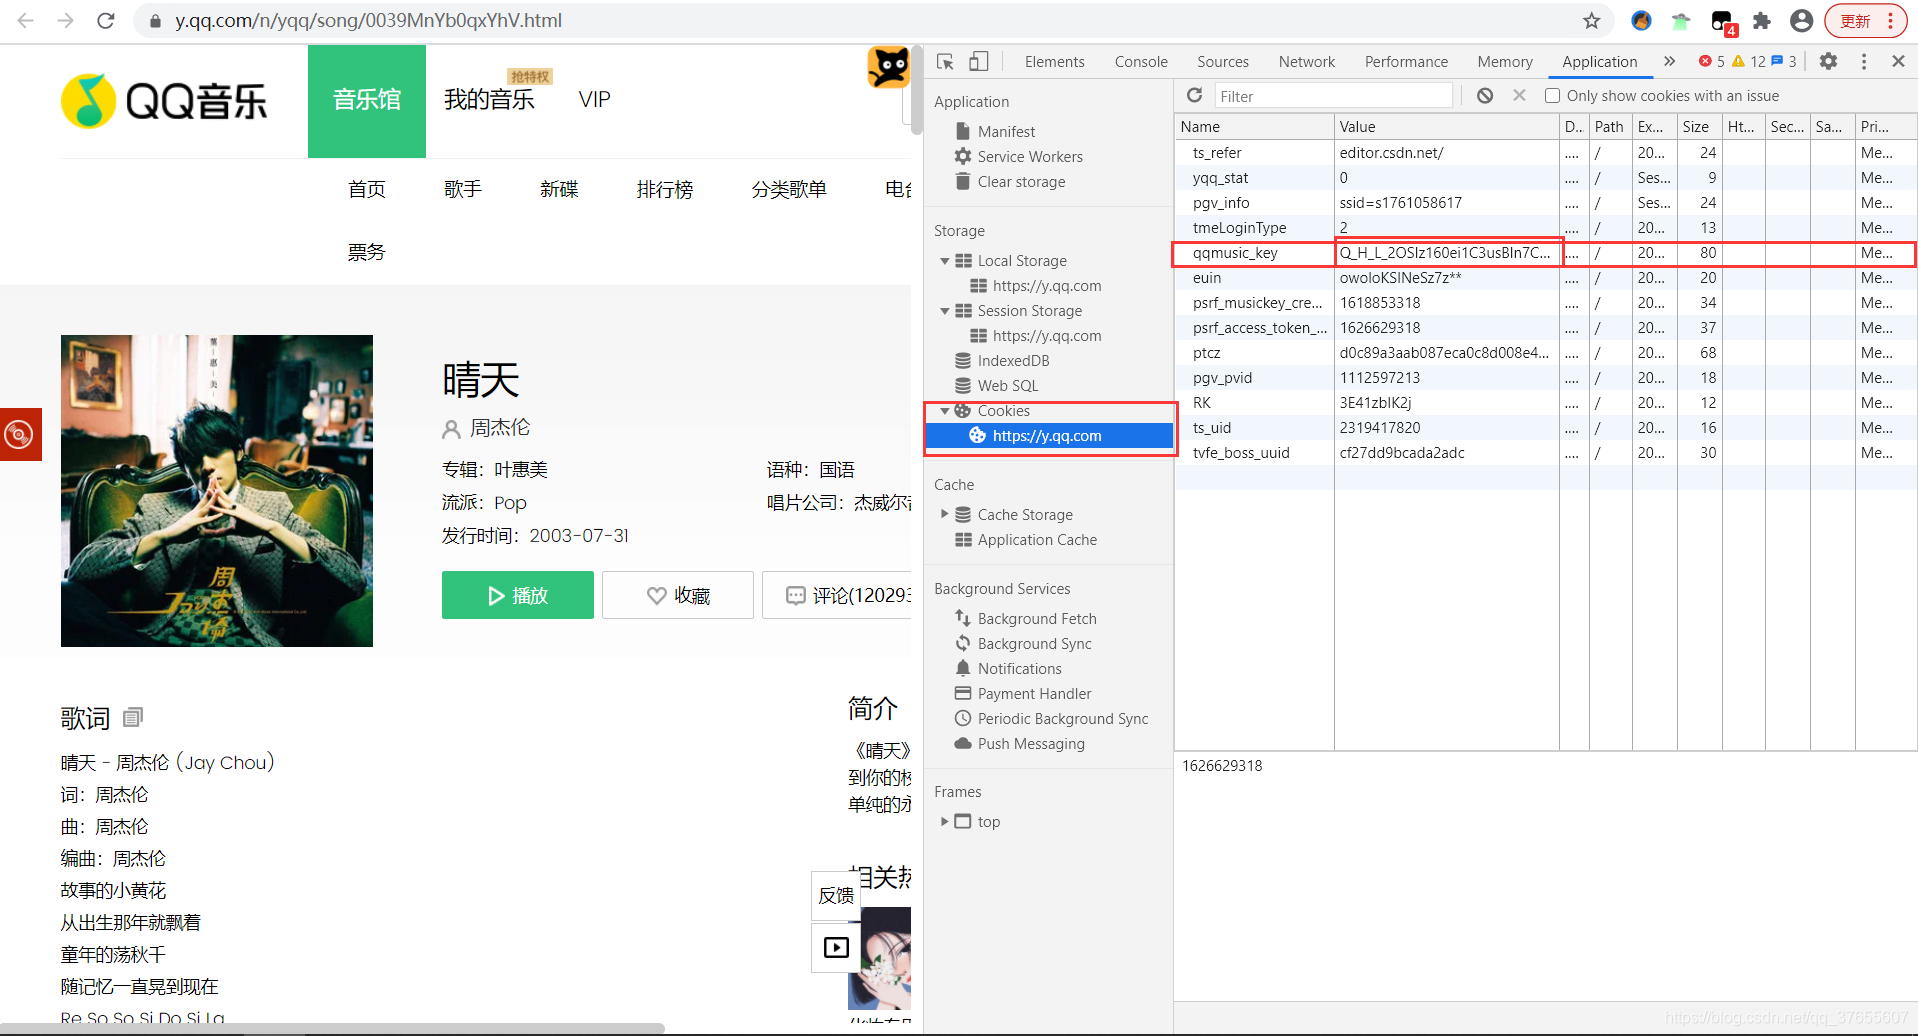This screenshot has width=1918, height=1036.
Task: Click the browser back arrow
Action: point(26,20)
